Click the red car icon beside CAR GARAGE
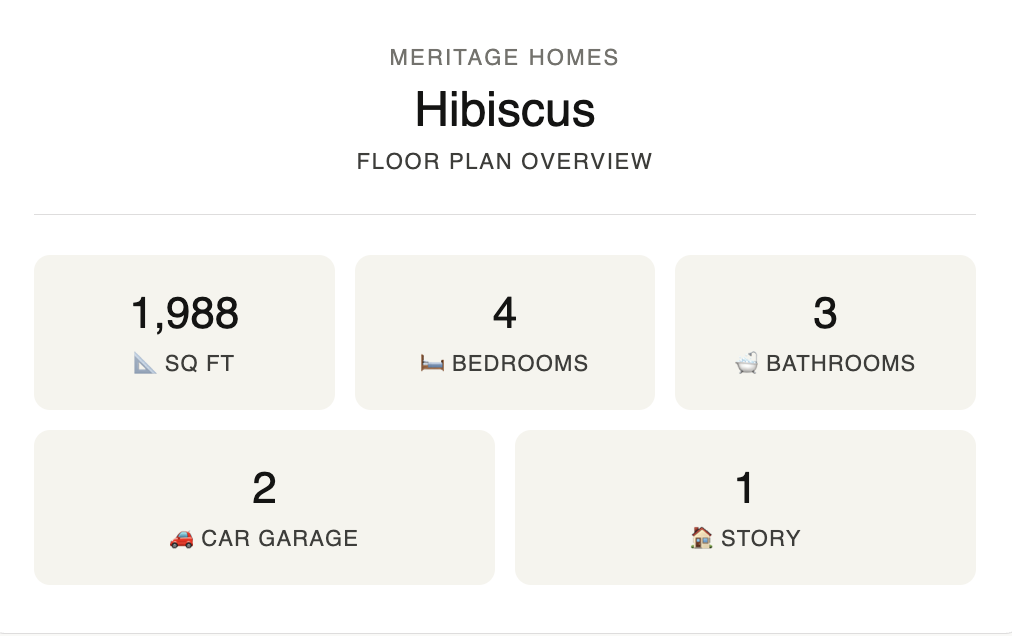This screenshot has width=1012, height=636. click(181, 539)
